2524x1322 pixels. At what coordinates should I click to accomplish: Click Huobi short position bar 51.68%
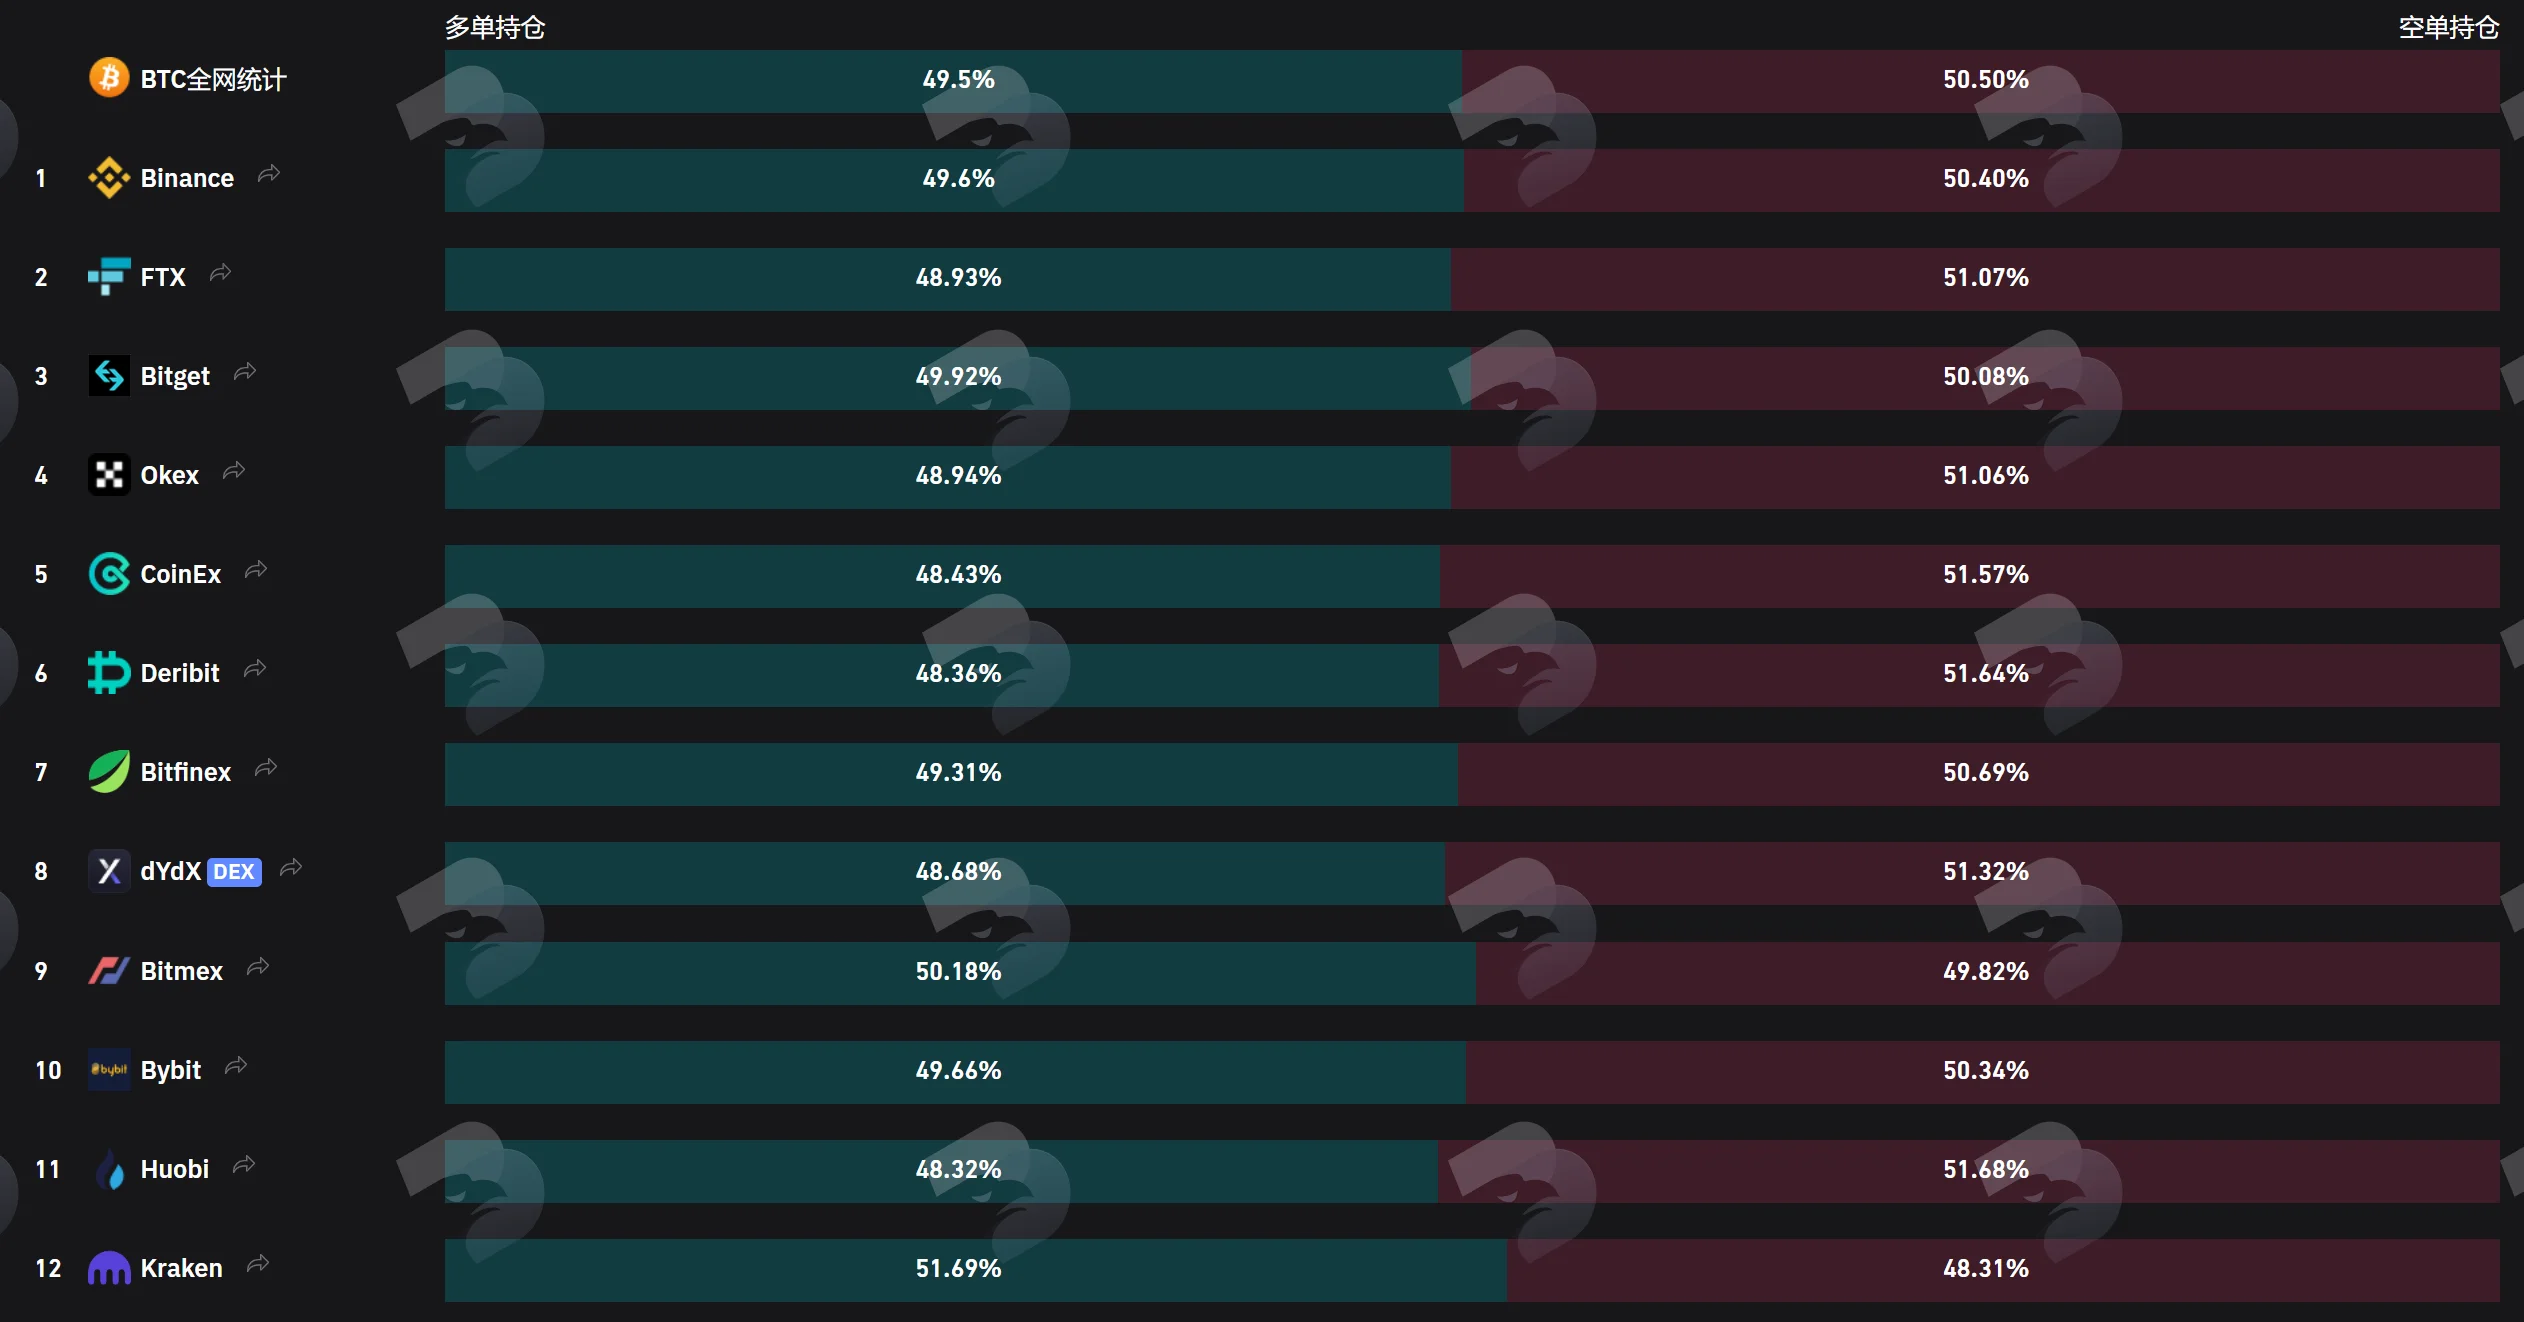(1969, 1171)
